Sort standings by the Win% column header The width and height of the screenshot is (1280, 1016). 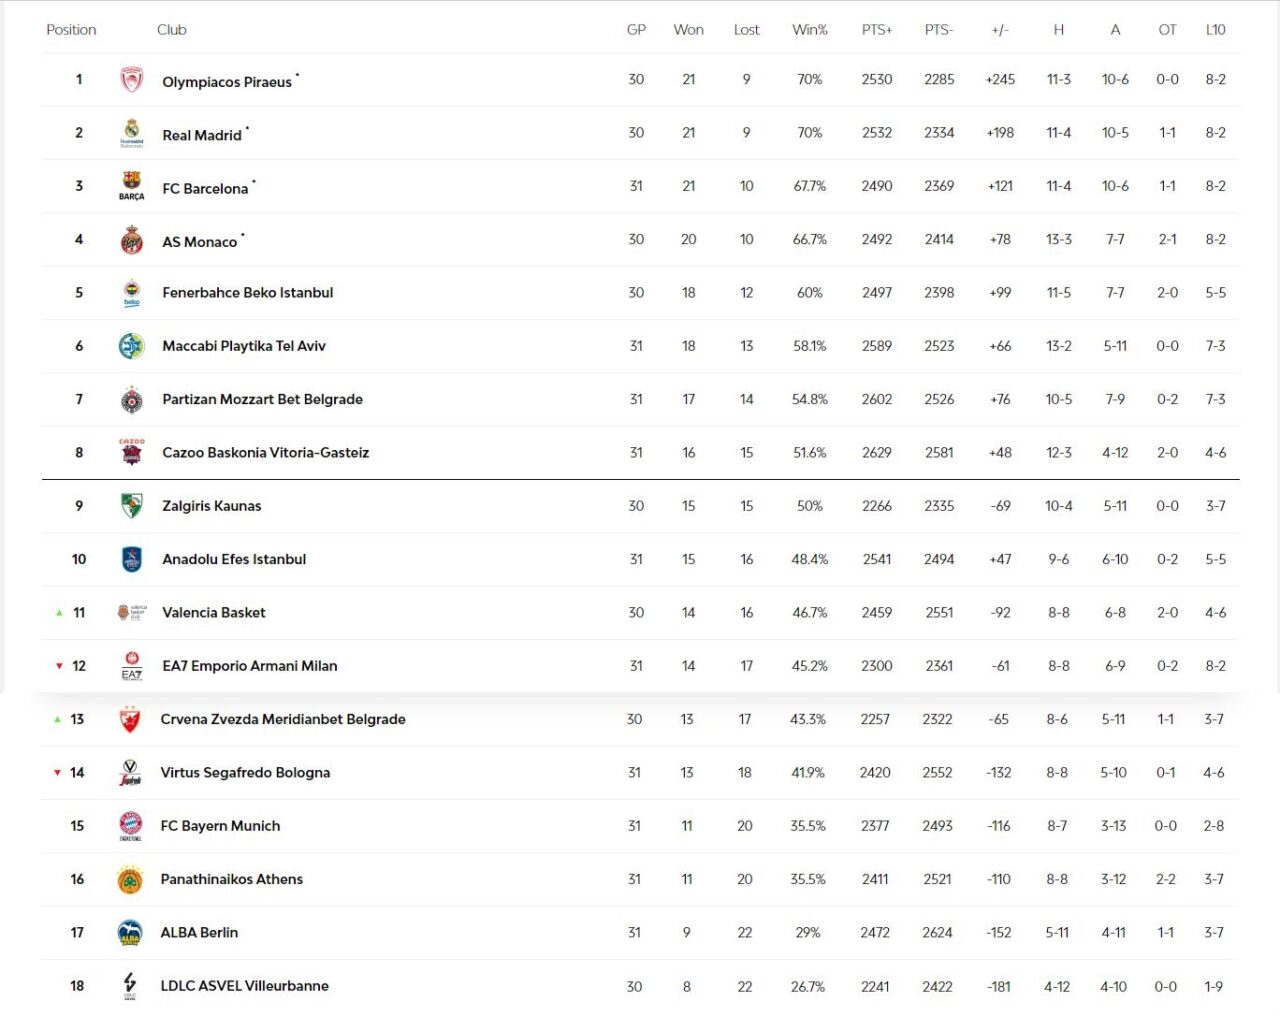[x=809, y=30]
